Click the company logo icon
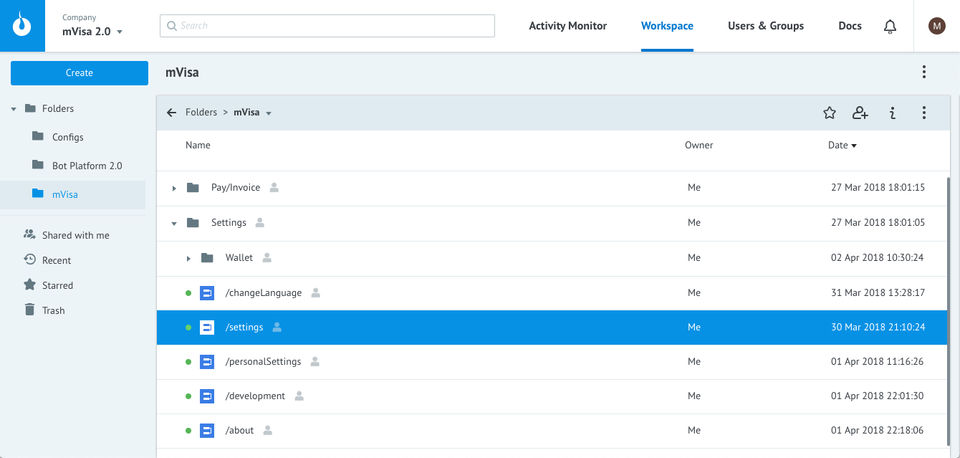 tap(22, 26)
